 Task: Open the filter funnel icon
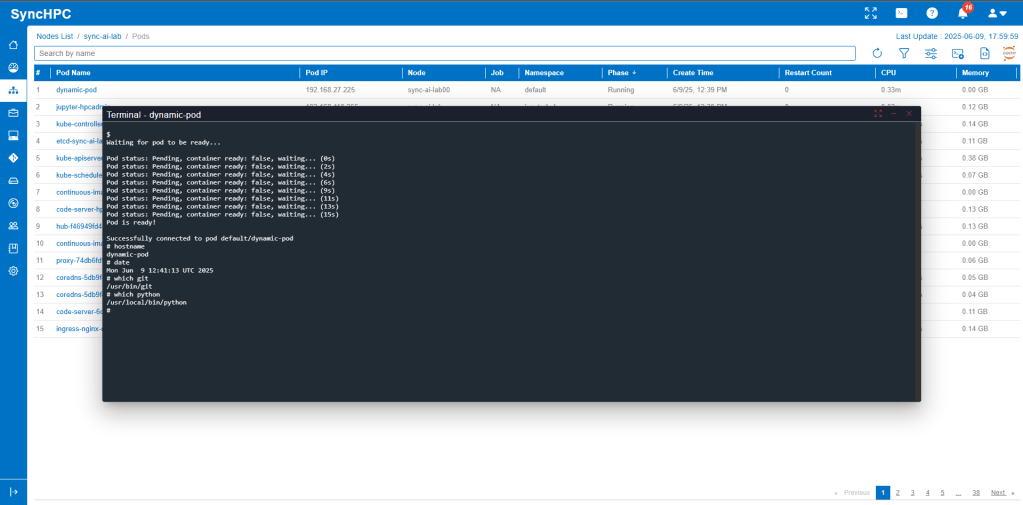click(904, 53)
